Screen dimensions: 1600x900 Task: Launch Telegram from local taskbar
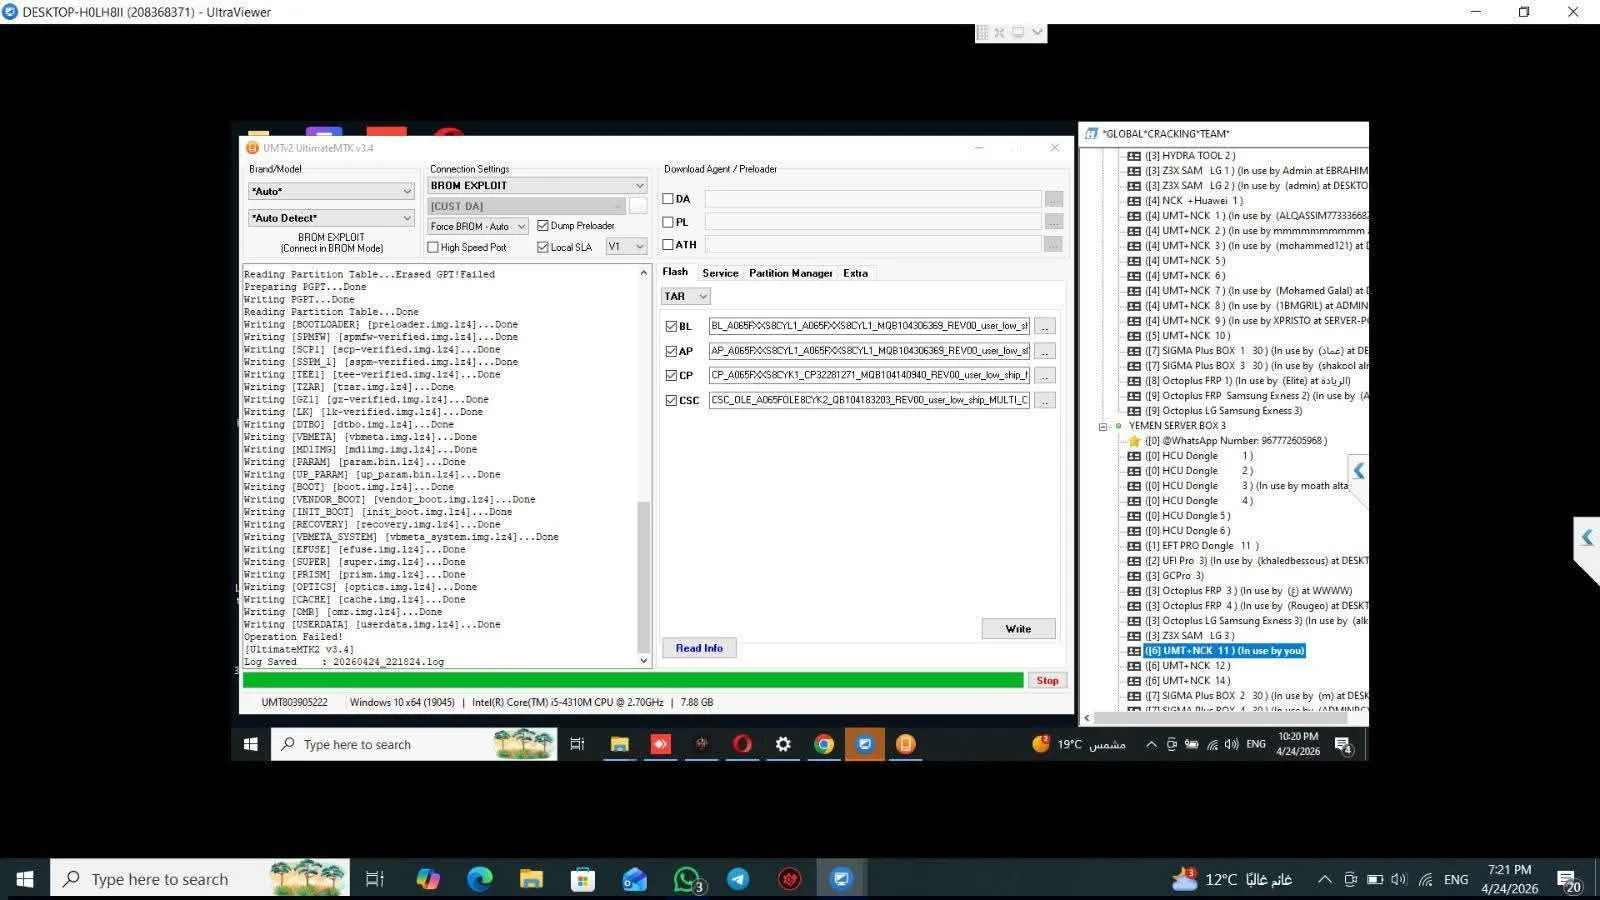(x=738, y=879)
